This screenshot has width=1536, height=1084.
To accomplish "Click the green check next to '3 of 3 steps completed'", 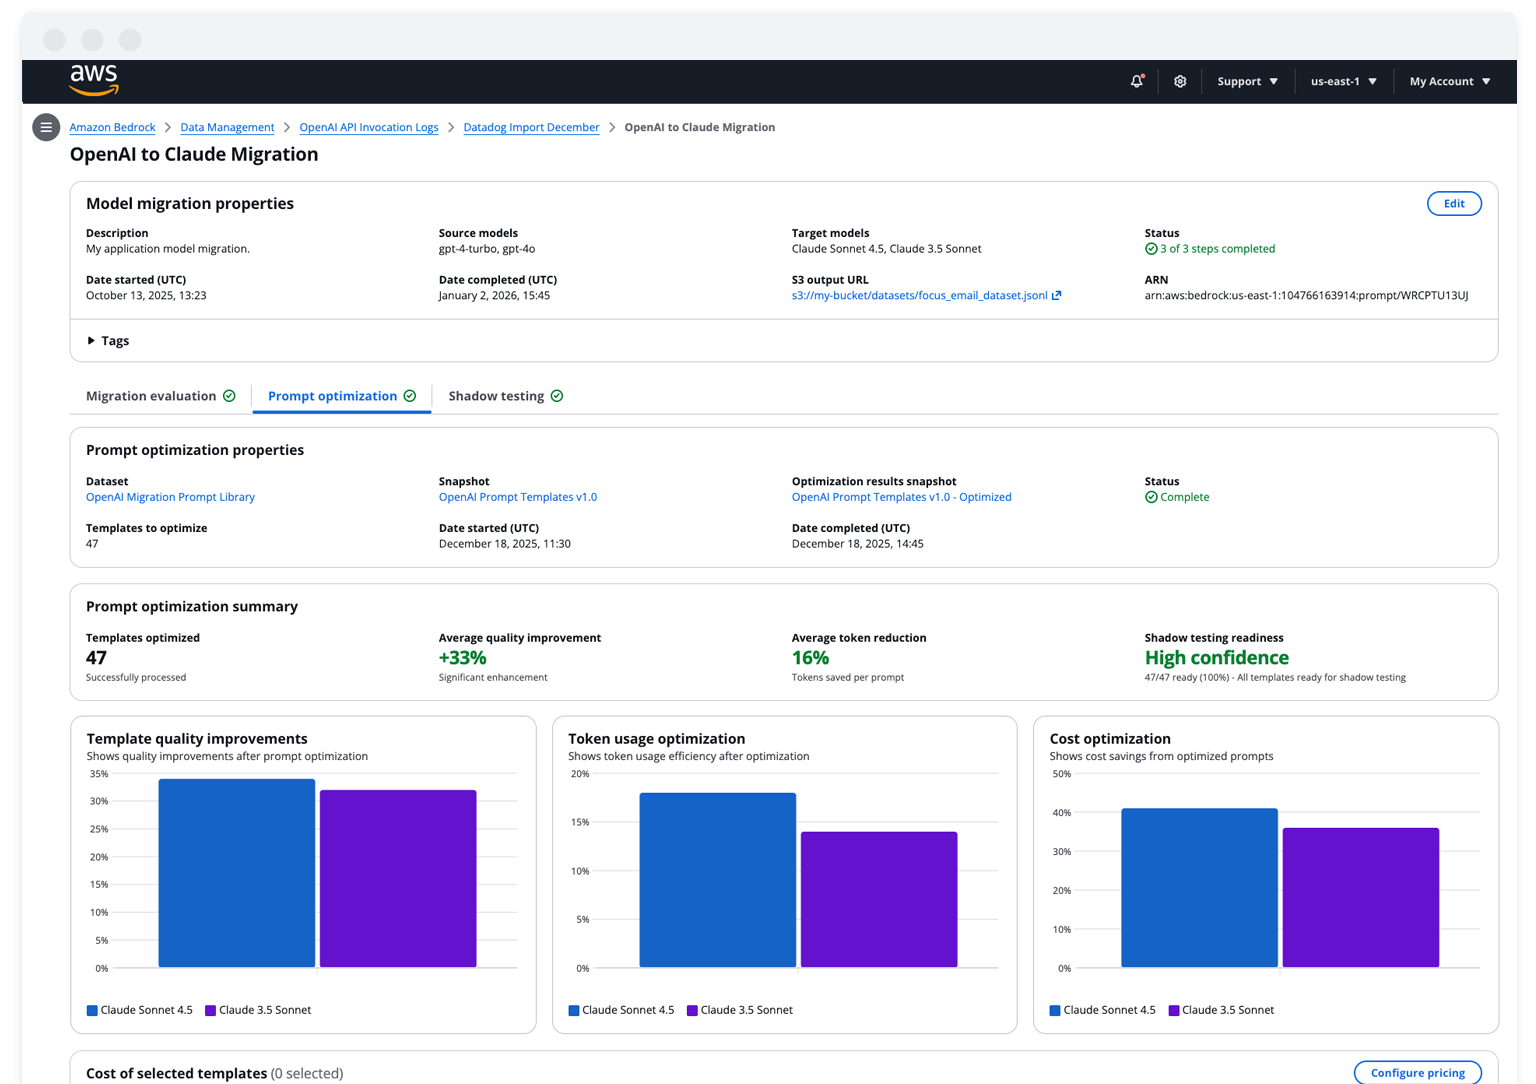I will 1151,249.
